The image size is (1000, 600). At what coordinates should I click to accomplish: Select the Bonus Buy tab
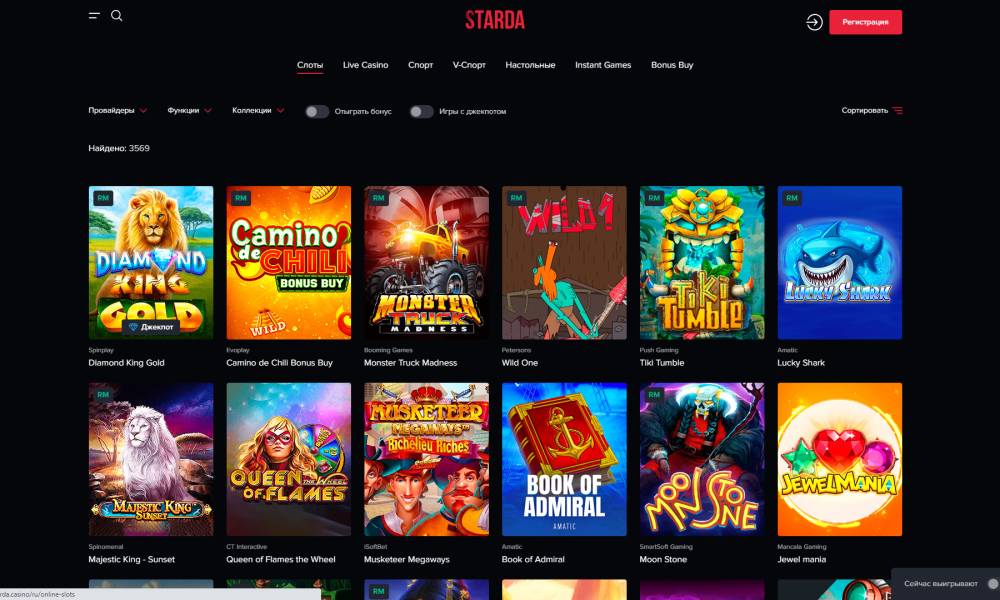(x=672, y=65)
